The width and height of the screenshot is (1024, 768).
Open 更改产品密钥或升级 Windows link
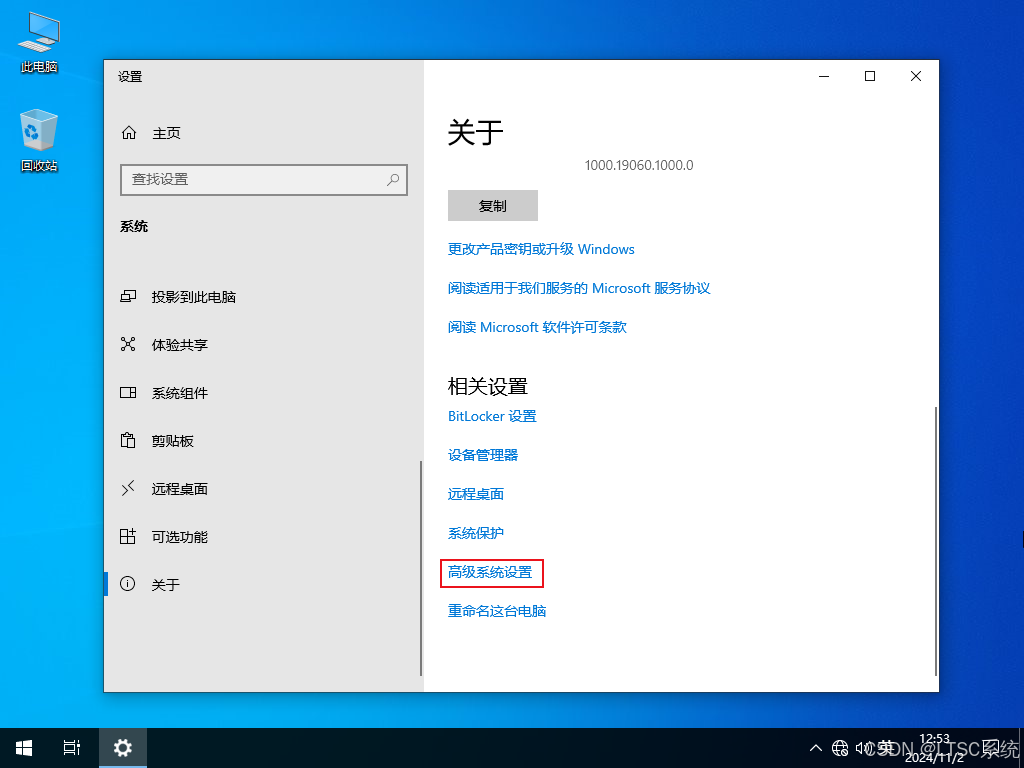coord(541,249)
